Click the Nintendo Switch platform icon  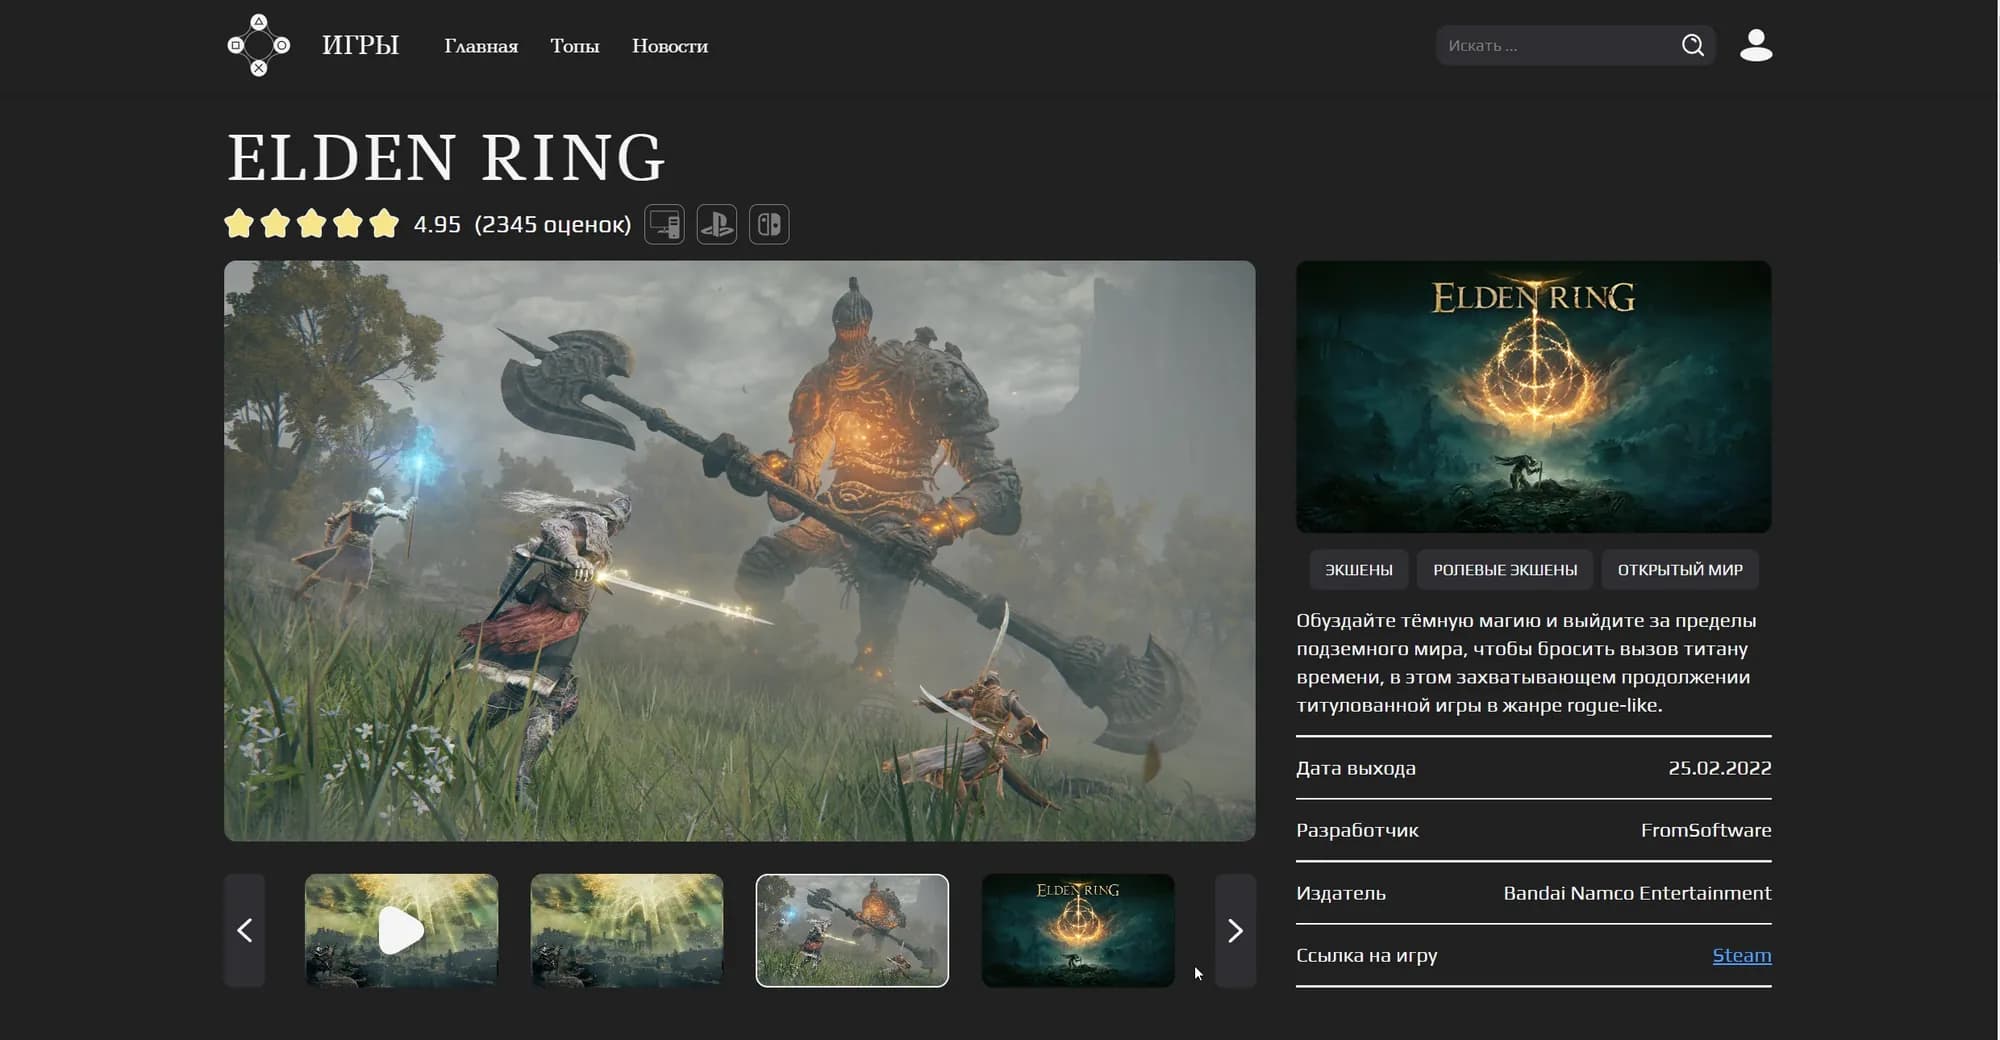point(769,224)
